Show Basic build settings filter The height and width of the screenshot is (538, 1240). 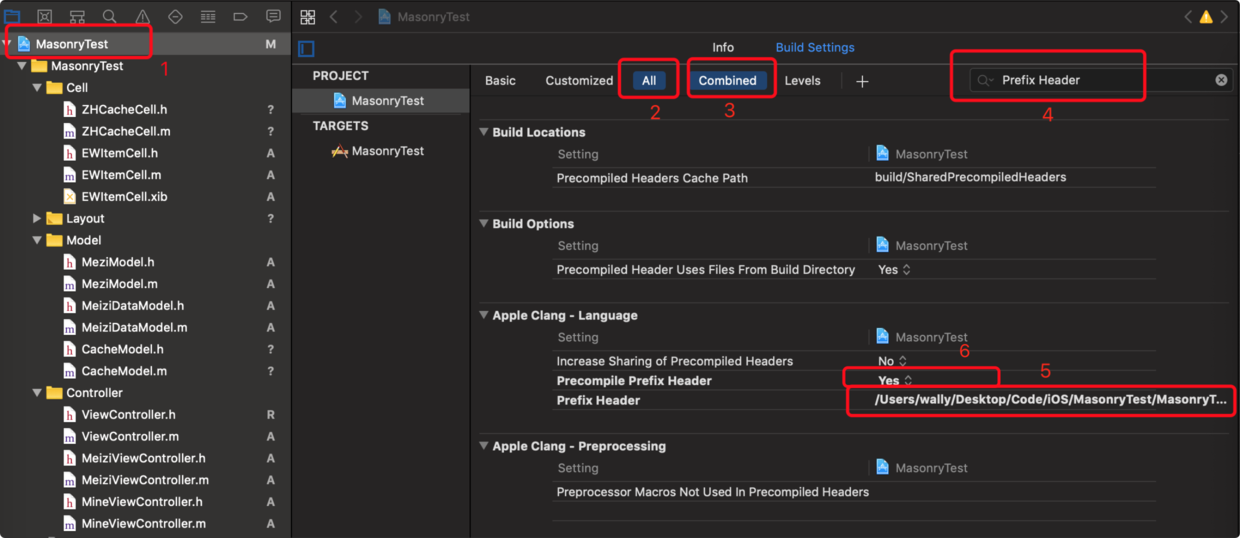point(500,81)
